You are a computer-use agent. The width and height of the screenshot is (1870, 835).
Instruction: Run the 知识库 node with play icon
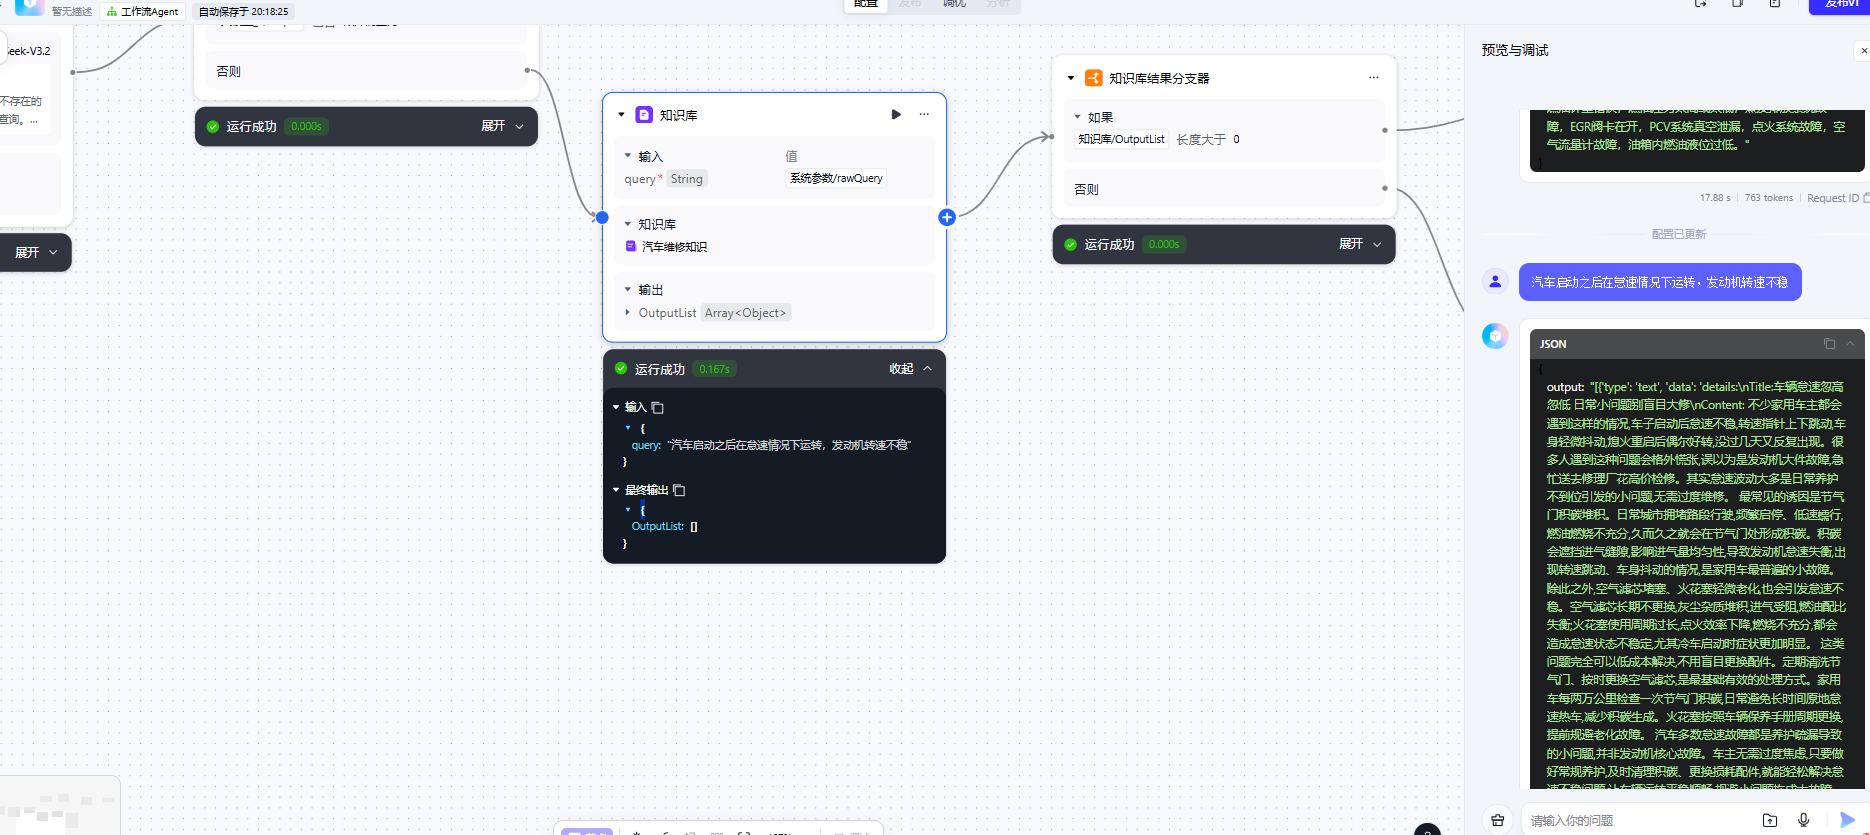pyautogui.click(x=896, y=115)
